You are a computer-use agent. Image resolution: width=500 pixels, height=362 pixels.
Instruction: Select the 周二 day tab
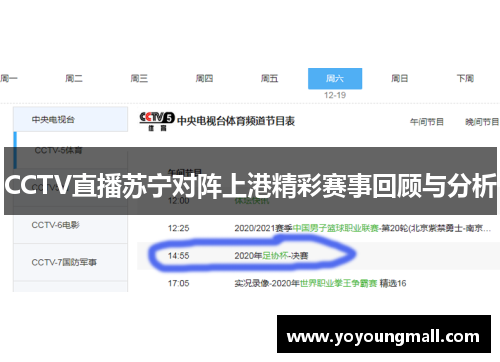[x=74, y=78]
